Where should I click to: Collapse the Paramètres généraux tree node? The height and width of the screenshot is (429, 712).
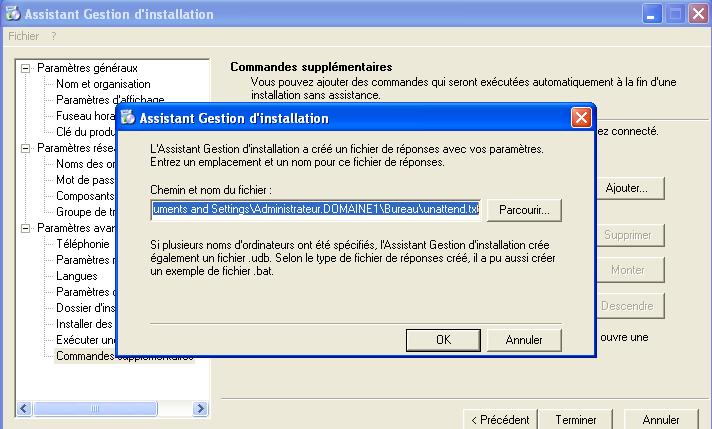point(26,69)
